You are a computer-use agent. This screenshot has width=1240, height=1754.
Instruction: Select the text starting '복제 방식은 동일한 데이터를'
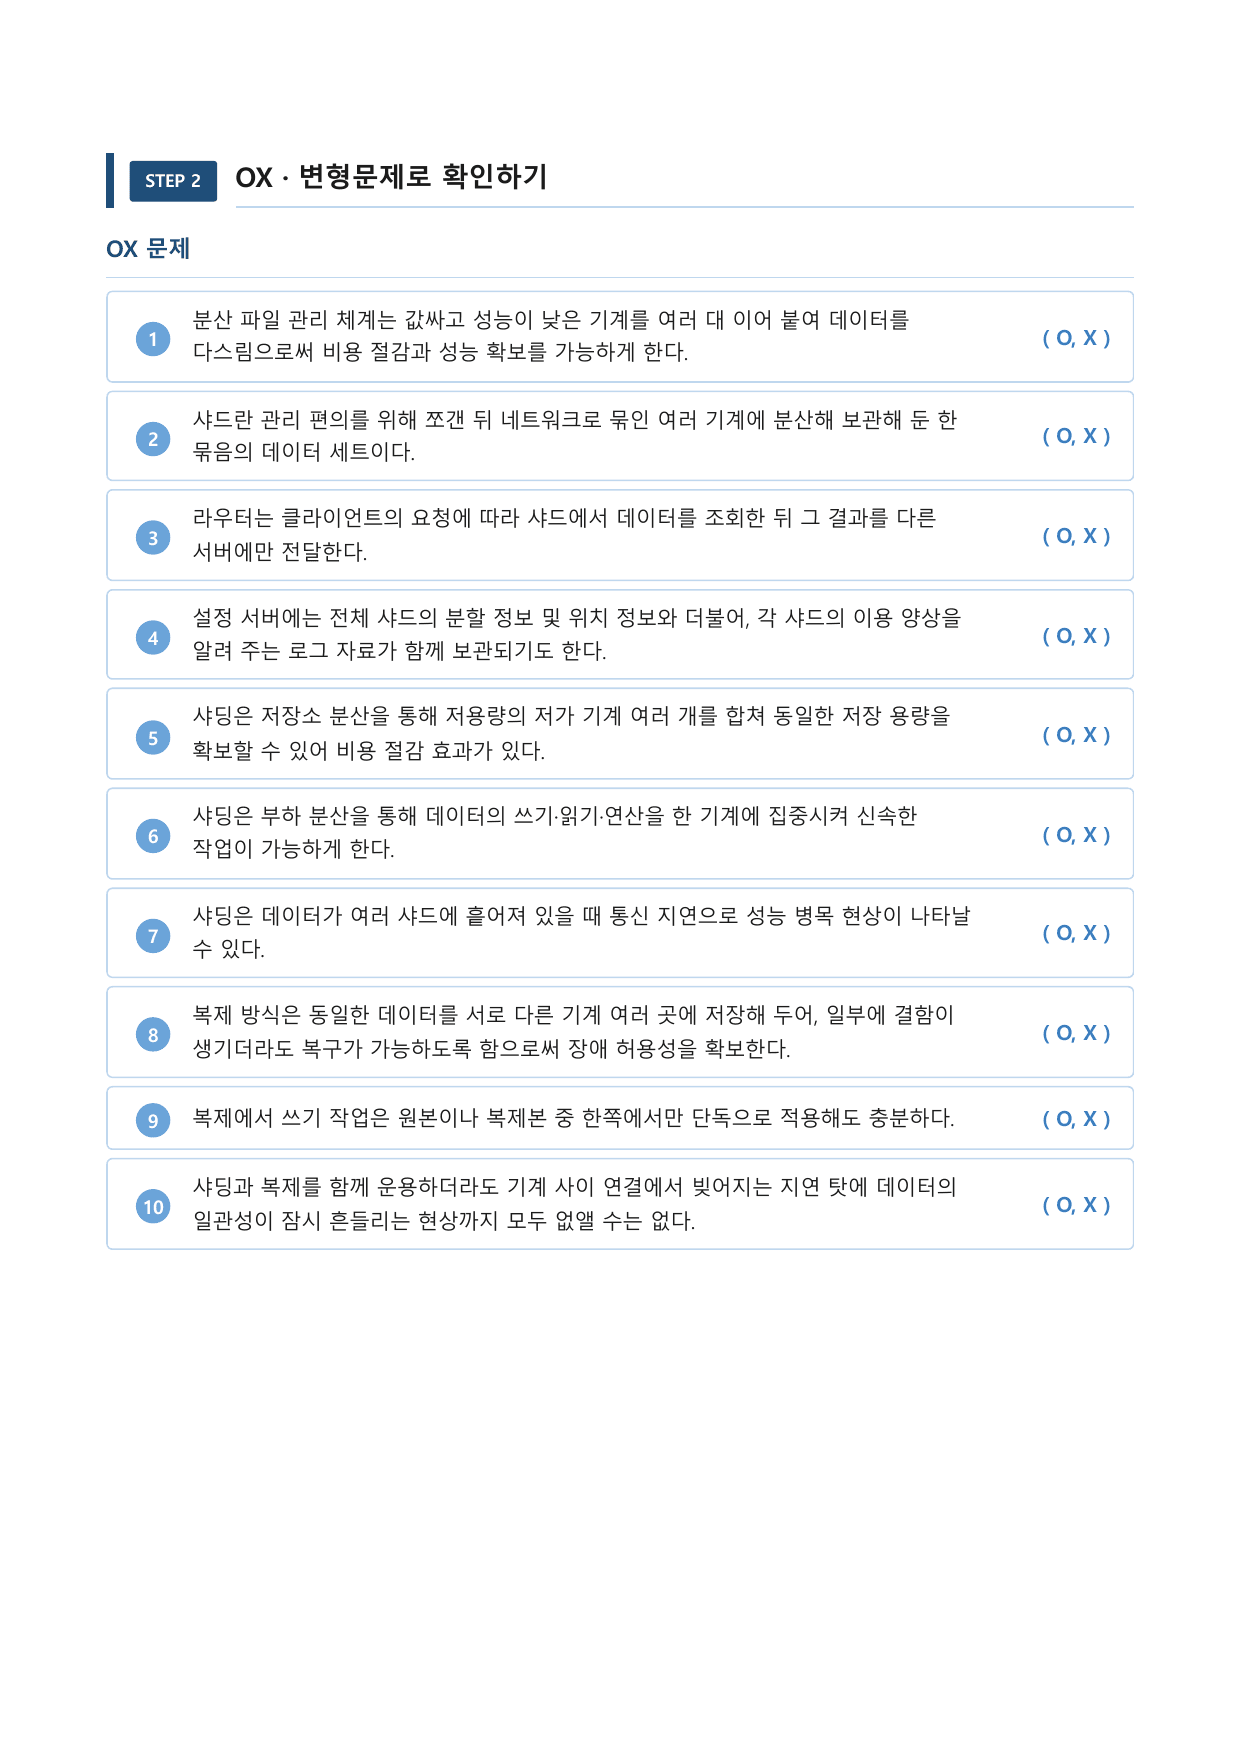pos(573,1032)
